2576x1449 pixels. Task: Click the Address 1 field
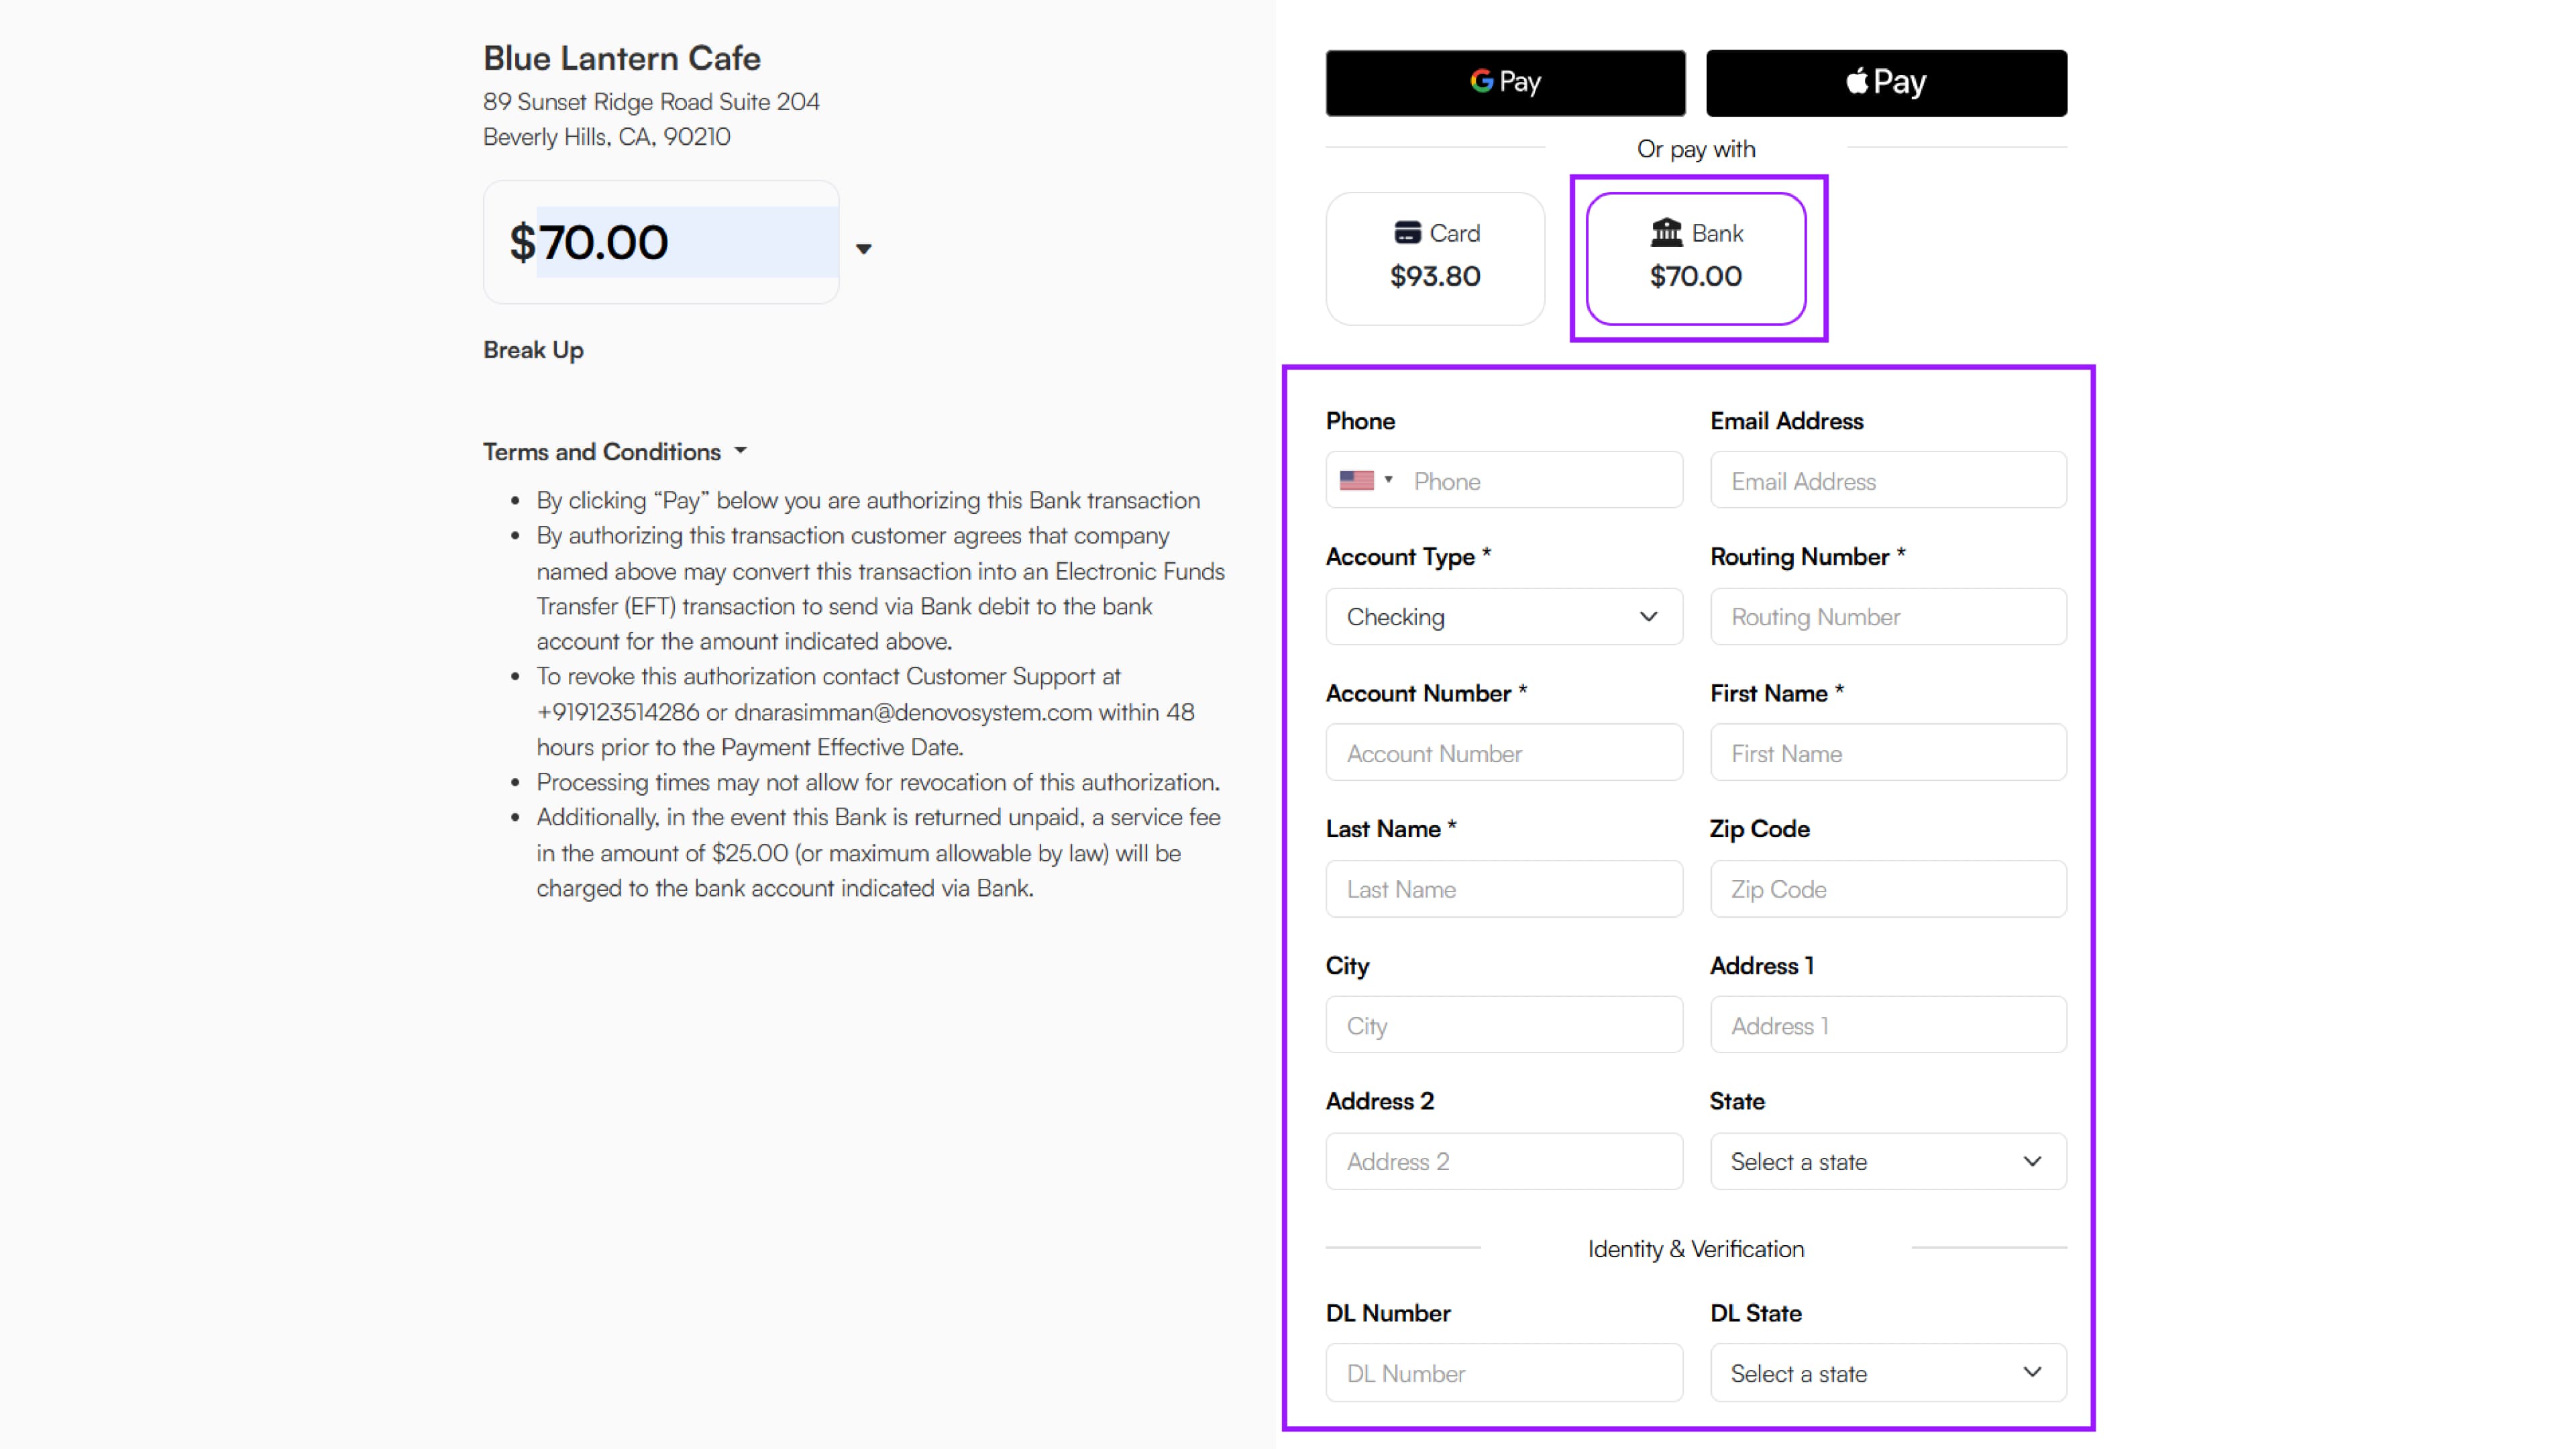[x=1887, y=1025]
